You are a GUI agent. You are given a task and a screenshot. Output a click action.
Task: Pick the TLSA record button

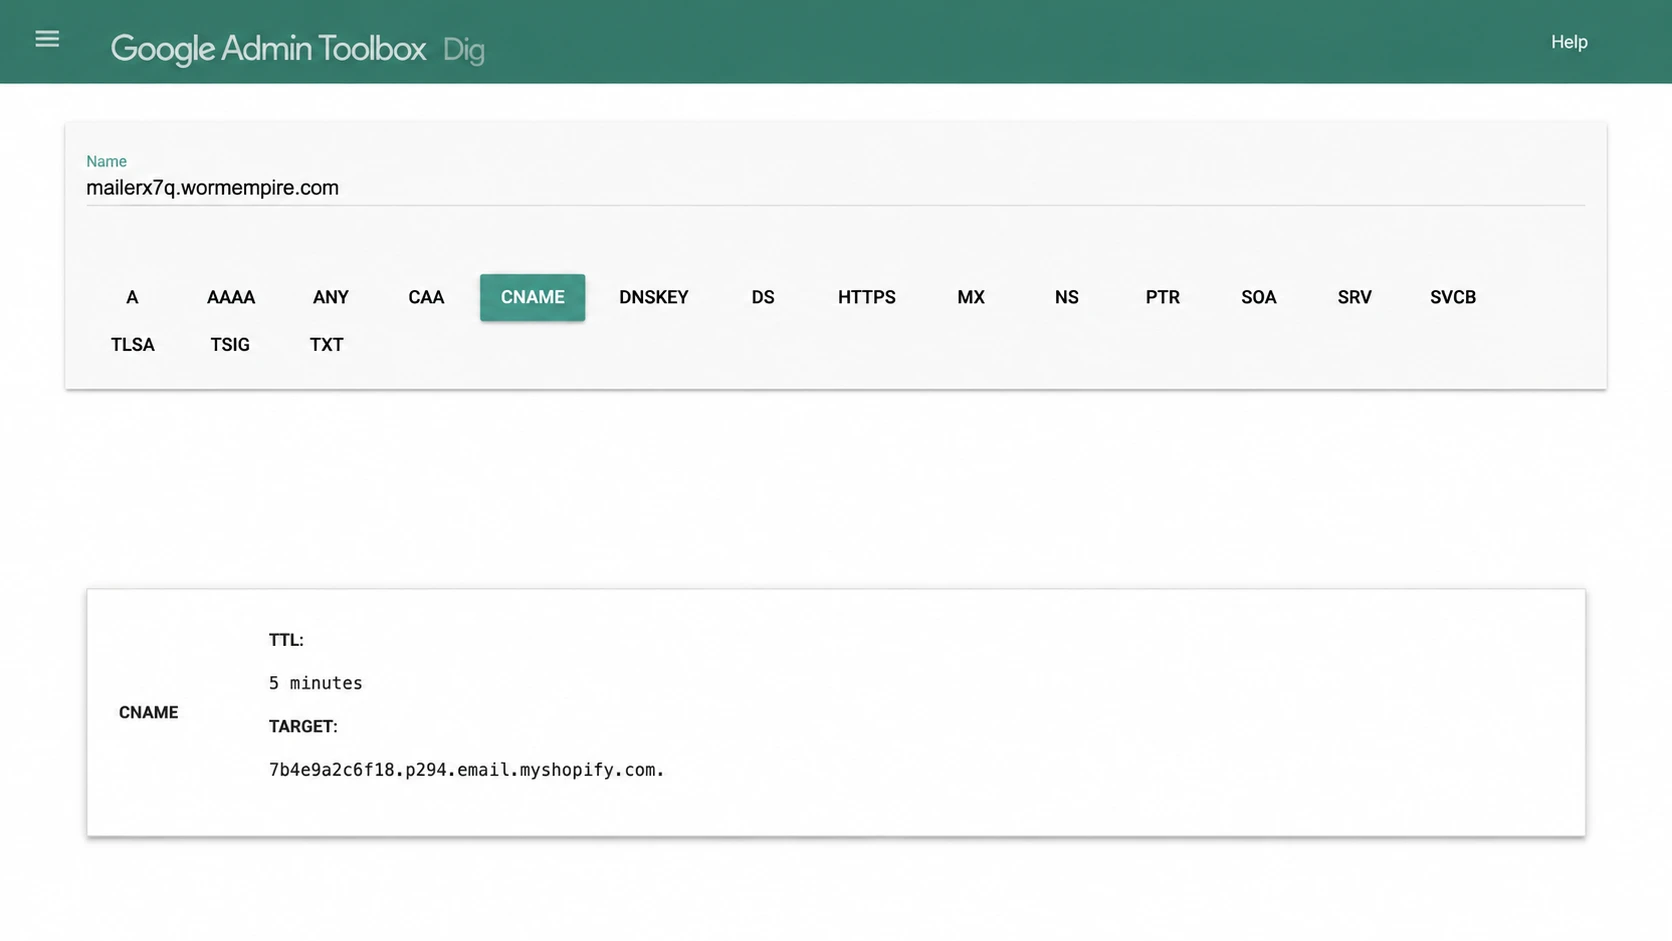[x=133, y=344]
